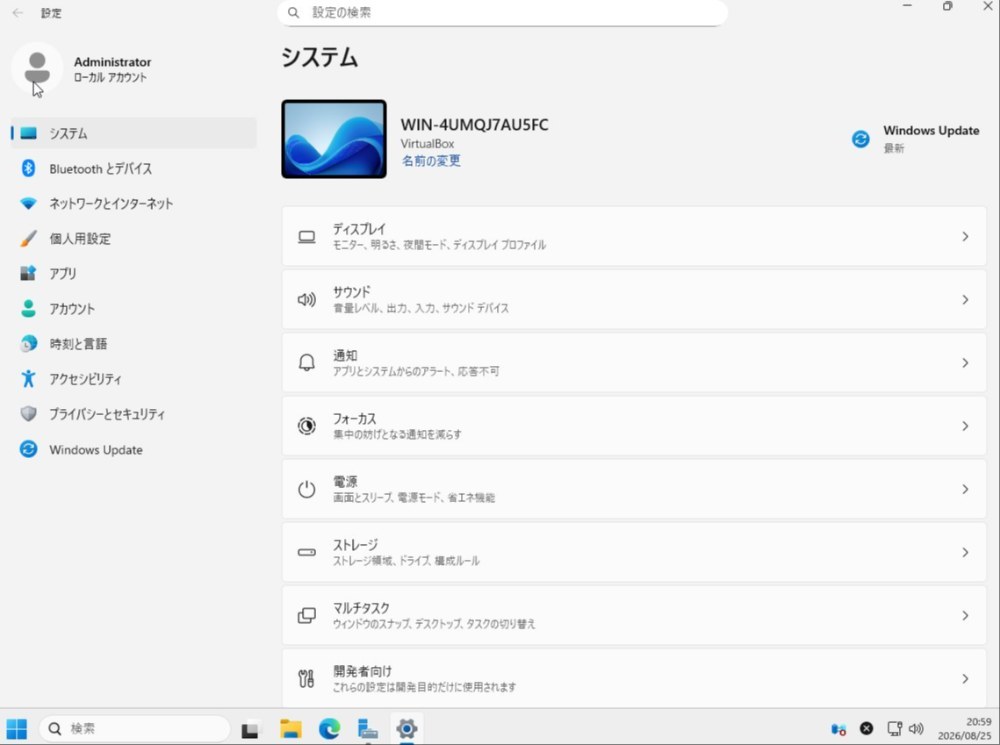The width and height of the screenshot is (1000, 745).
Task: Click the Administrator account name
Action: click(112, 62)
